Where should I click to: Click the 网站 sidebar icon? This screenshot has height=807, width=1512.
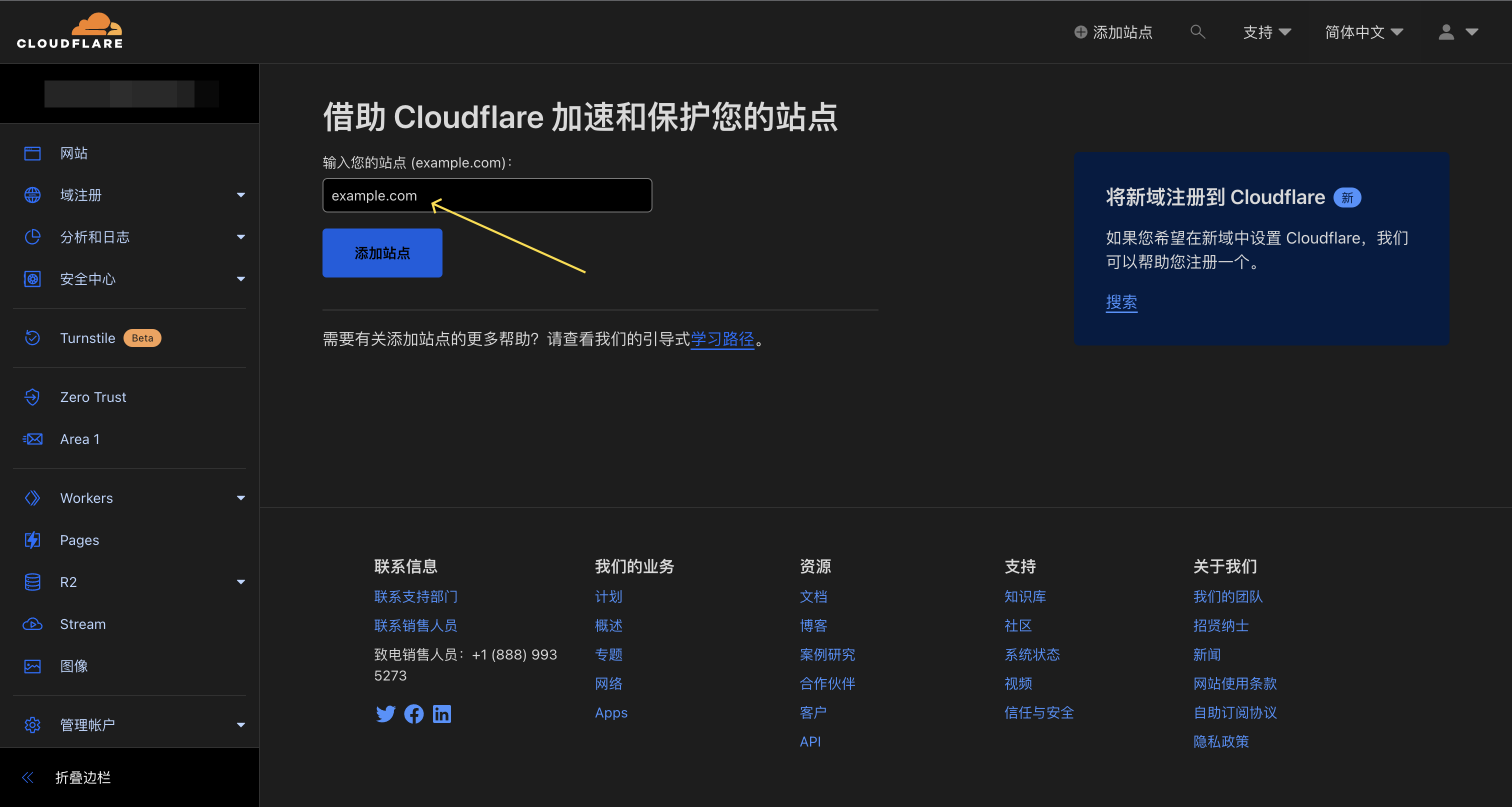point(32,153)
